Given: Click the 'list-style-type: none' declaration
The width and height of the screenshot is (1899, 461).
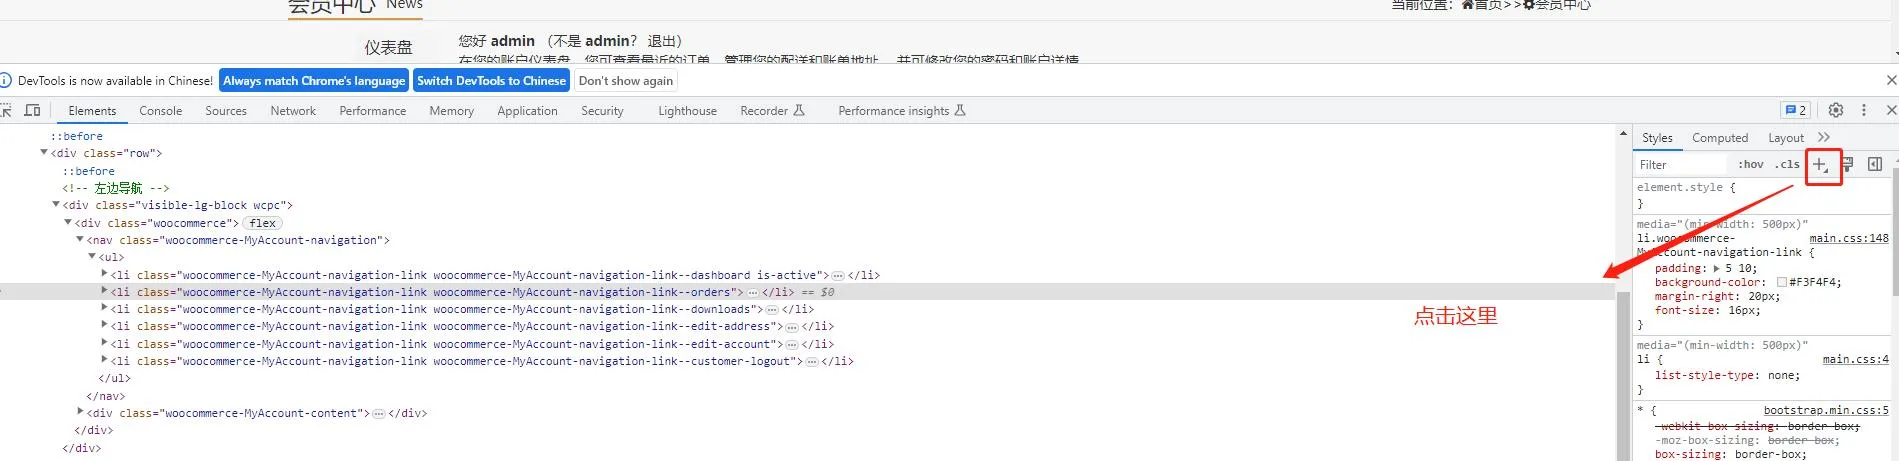Looking at the screenshot, I should [1727, 376].
